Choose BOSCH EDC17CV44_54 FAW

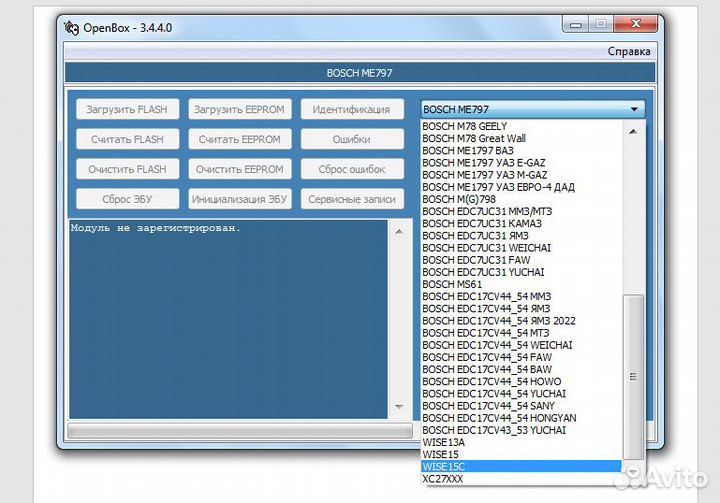click(521, 357)
